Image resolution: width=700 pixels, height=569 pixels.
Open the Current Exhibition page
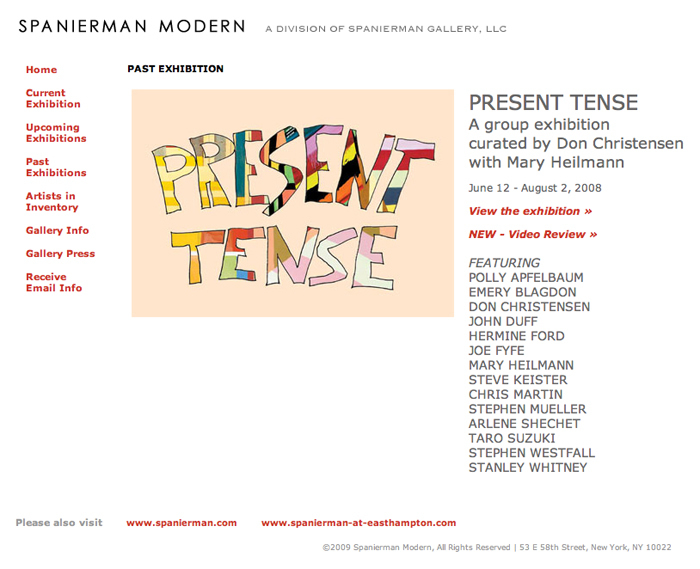53,99
